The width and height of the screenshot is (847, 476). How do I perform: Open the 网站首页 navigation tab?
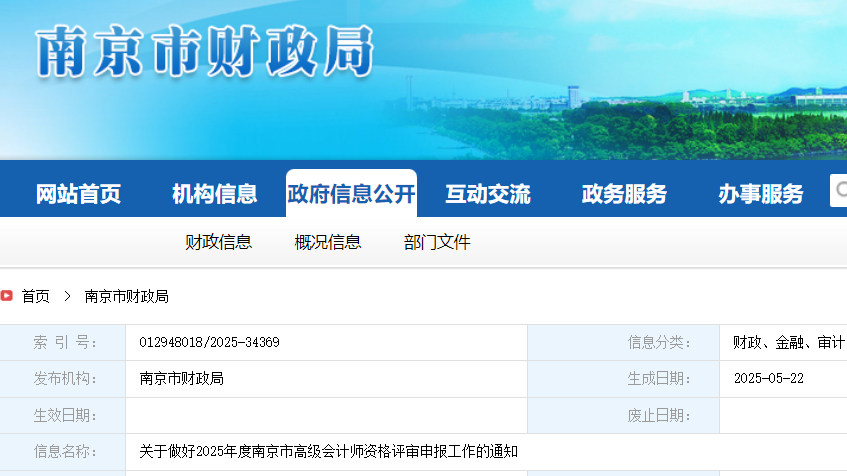pos(78,194)
